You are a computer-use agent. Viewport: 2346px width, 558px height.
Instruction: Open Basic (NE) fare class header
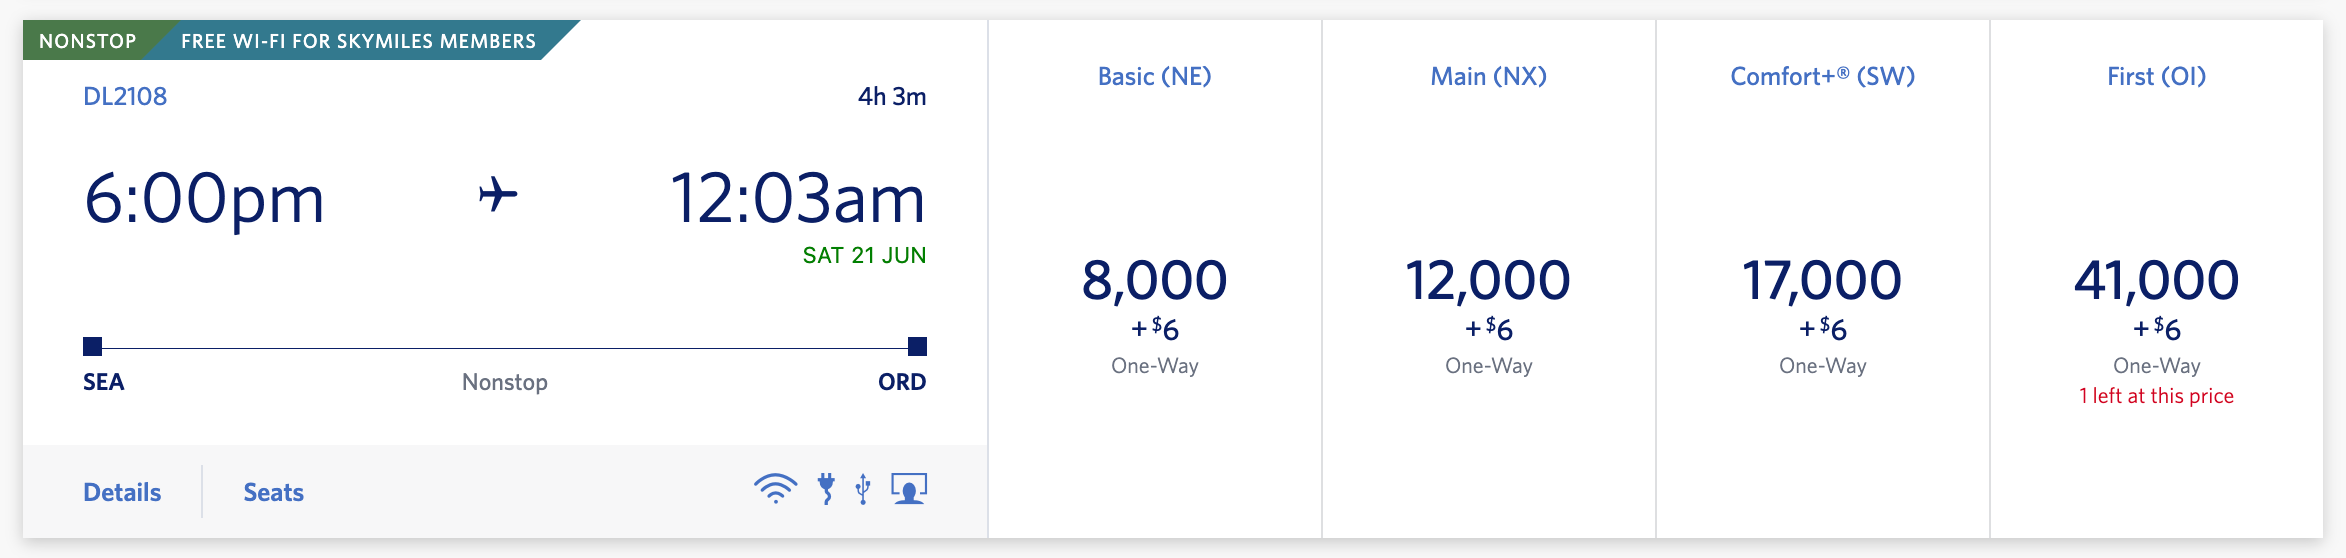click(x=1154, y=77)
